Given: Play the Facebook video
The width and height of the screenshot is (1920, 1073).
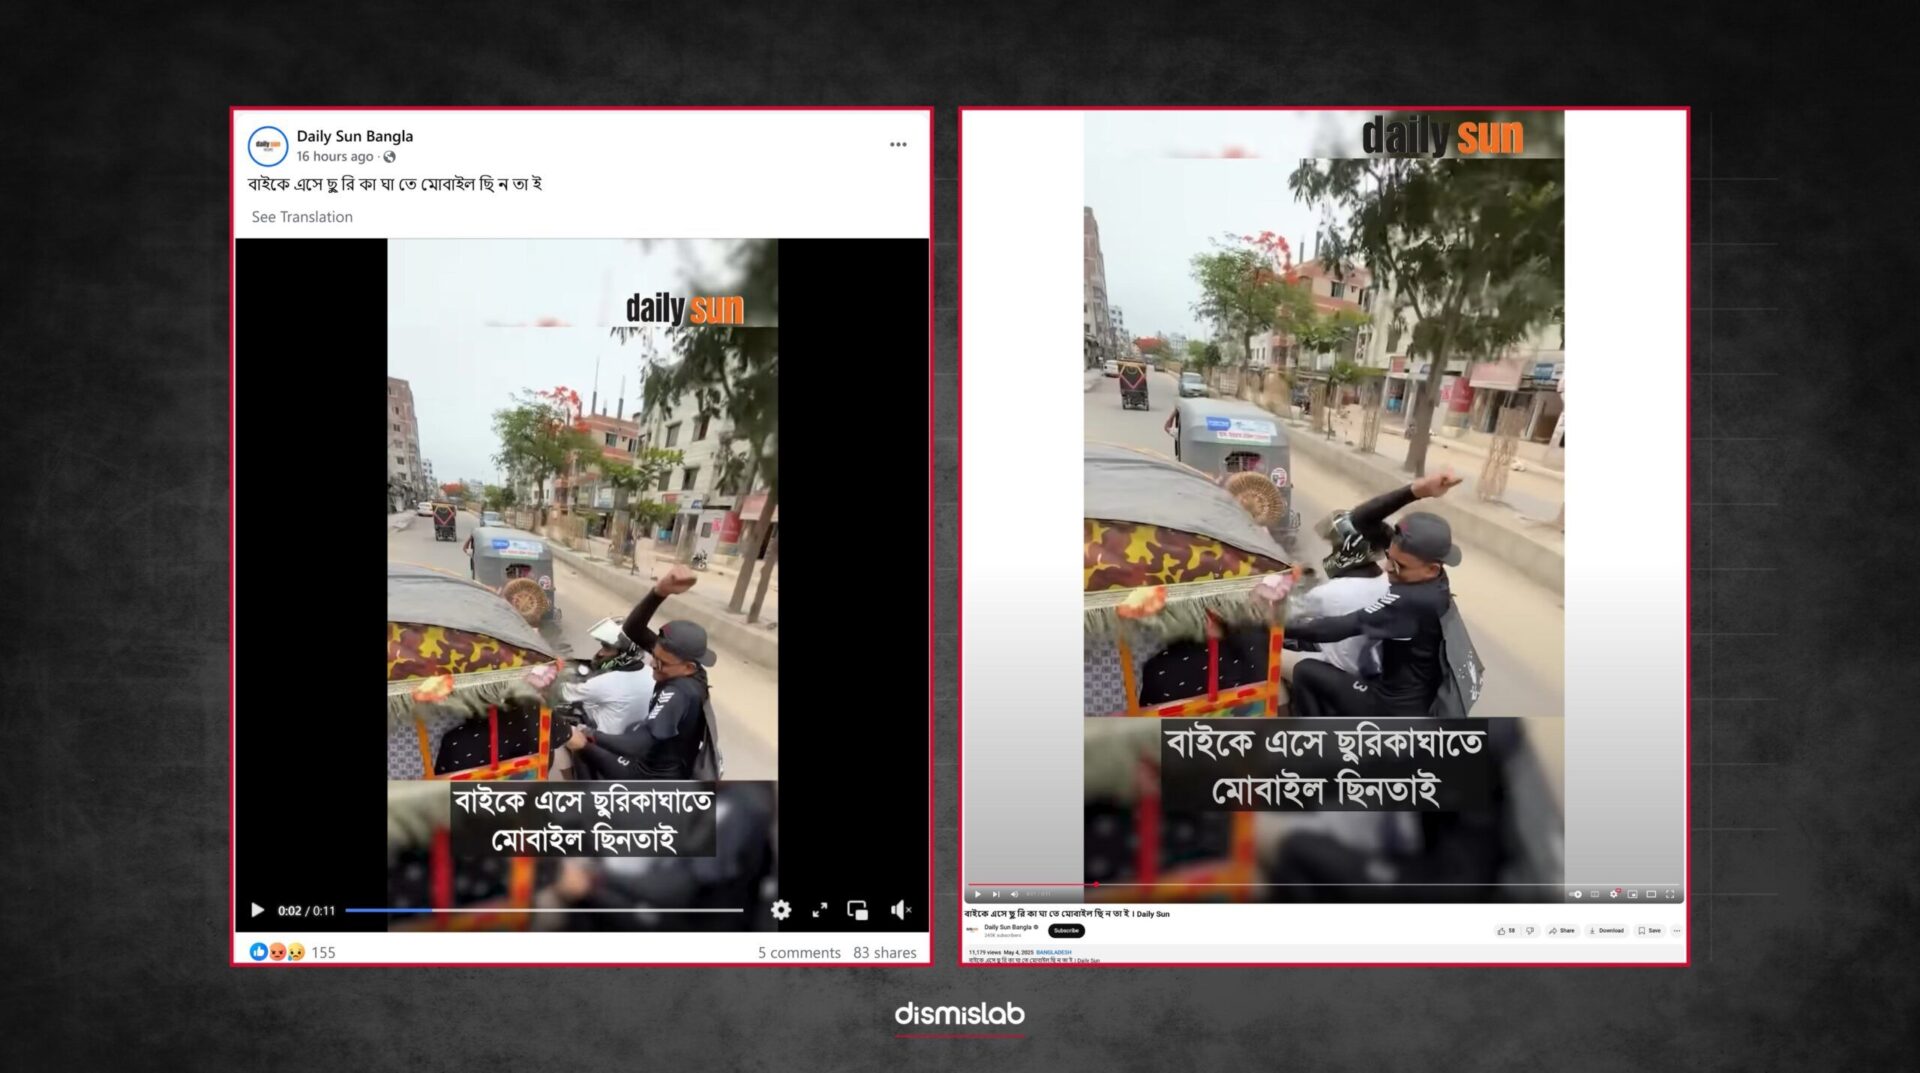Looking at the screenshot, I should [x=257, y=910].
